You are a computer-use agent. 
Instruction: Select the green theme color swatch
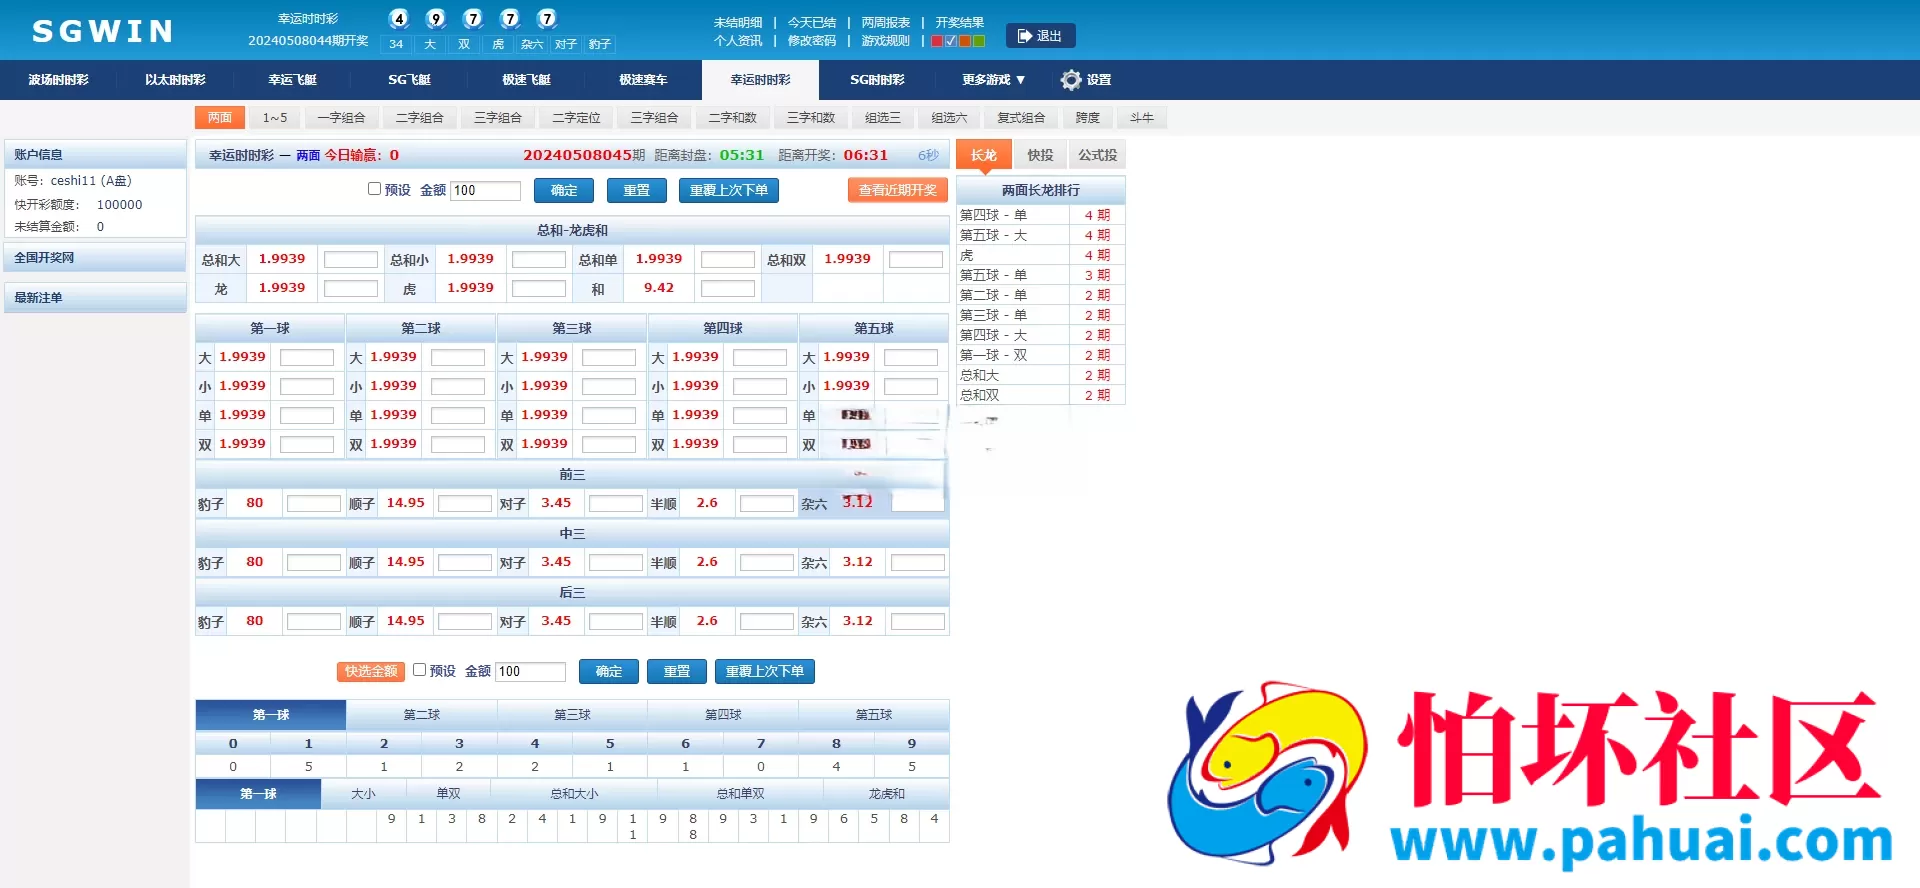(x=979, y=41)
